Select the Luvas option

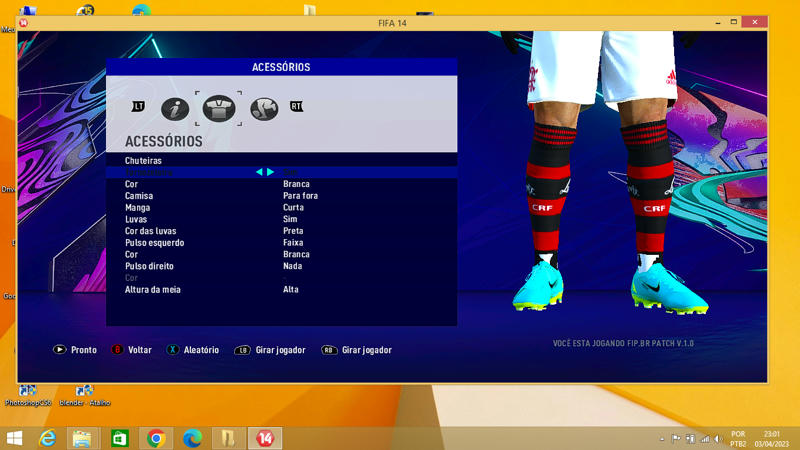[x=136, y=219]
